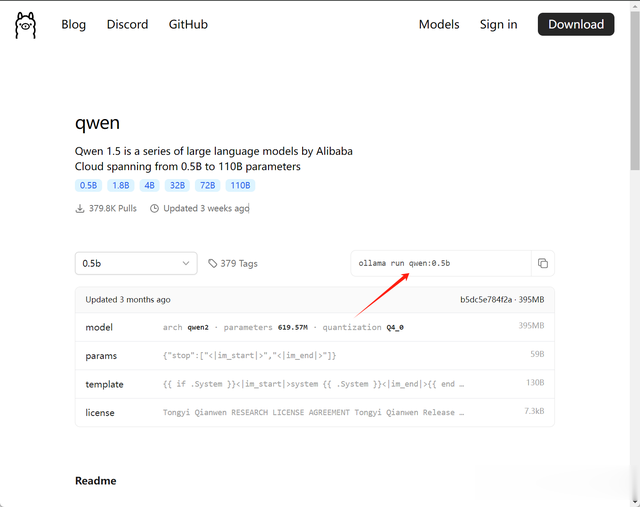Select the 32B size tag
Screen dimensions: 640x507
[177, 185]
